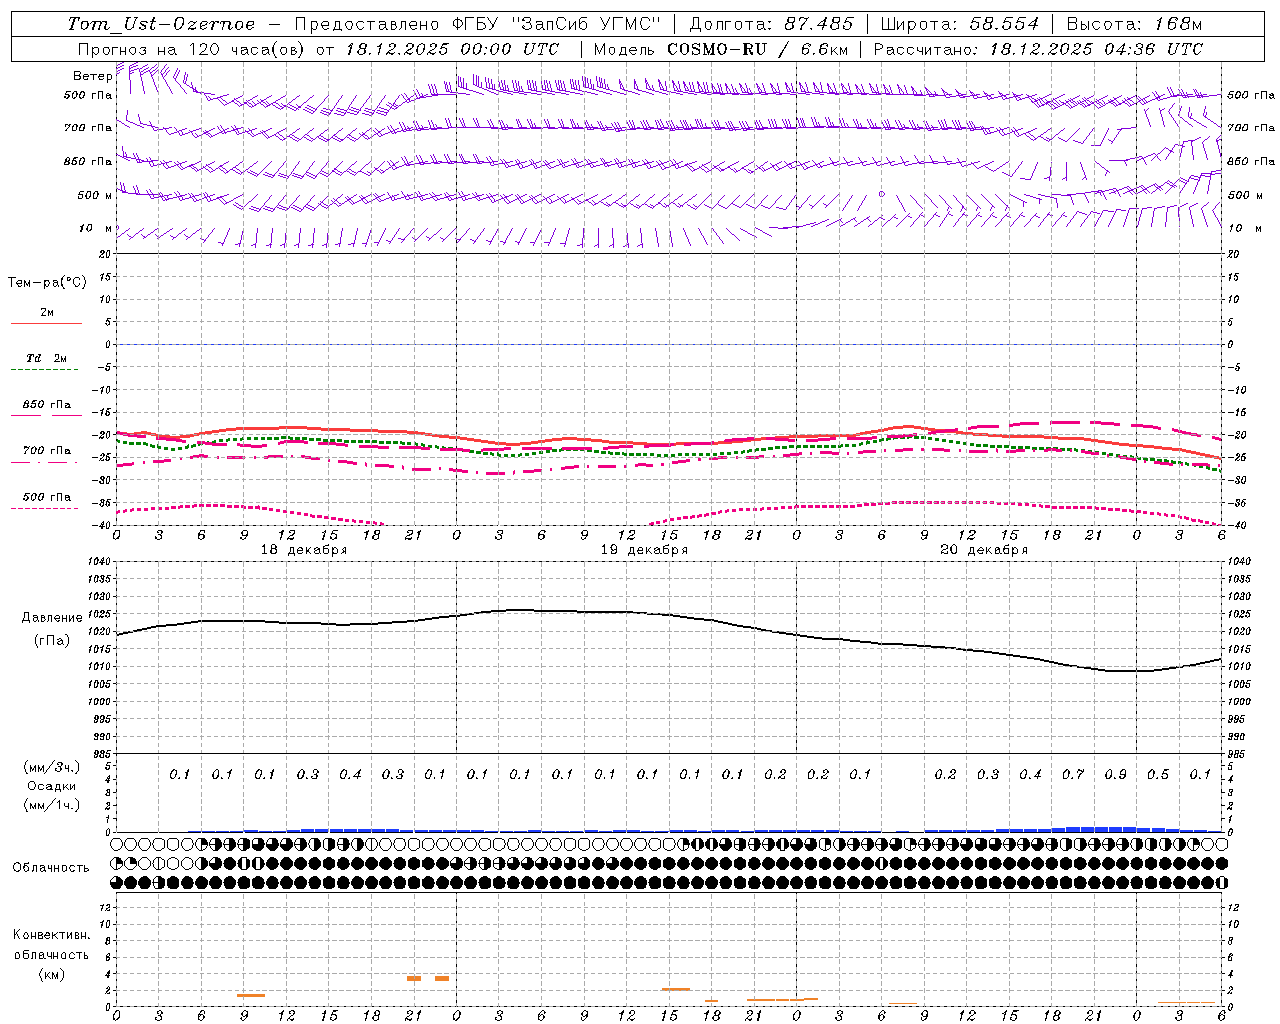Click the "Облачность" cloud cover label

(x=51, y=867)
